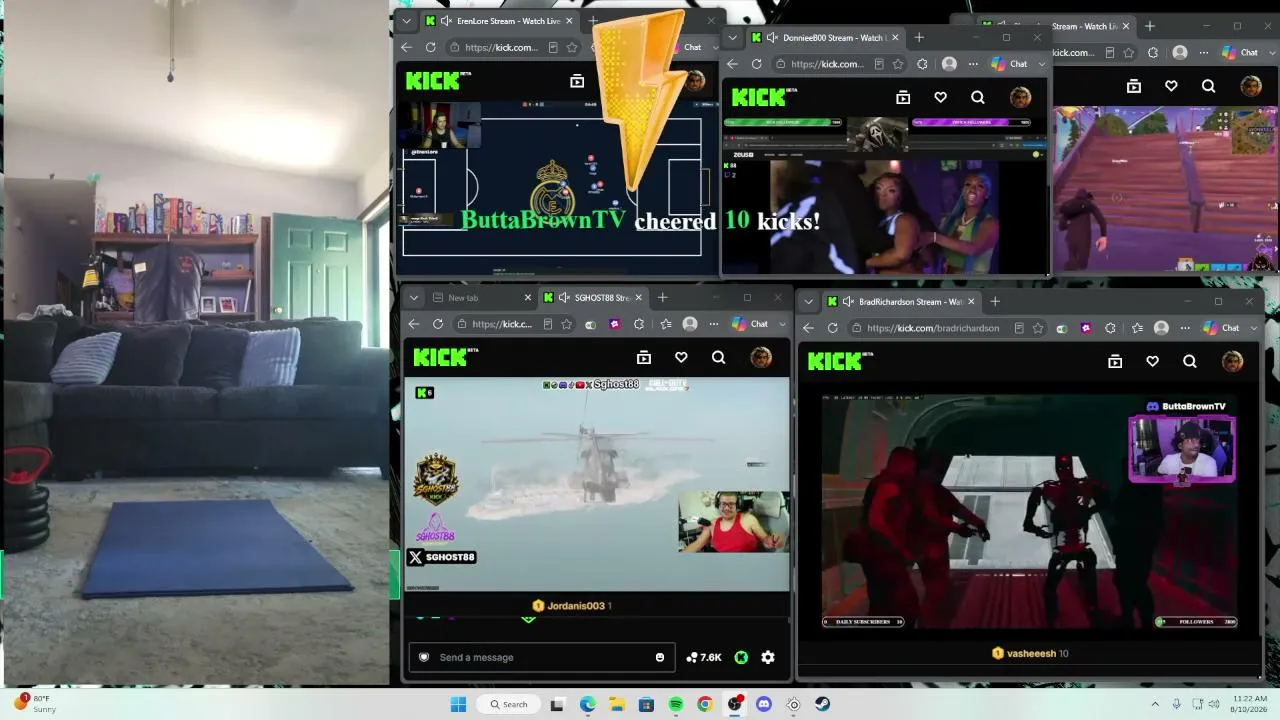Open chat settings gear in SGhost88 window
Screen dimensions: 1280x720
768,657
